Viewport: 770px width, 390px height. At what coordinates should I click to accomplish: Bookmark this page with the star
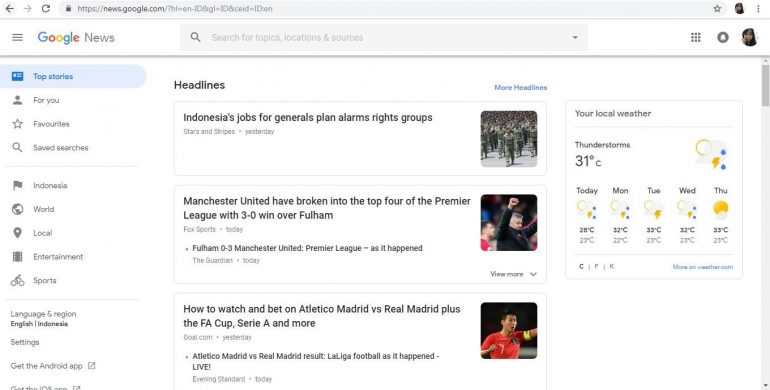tap(717, 8)
